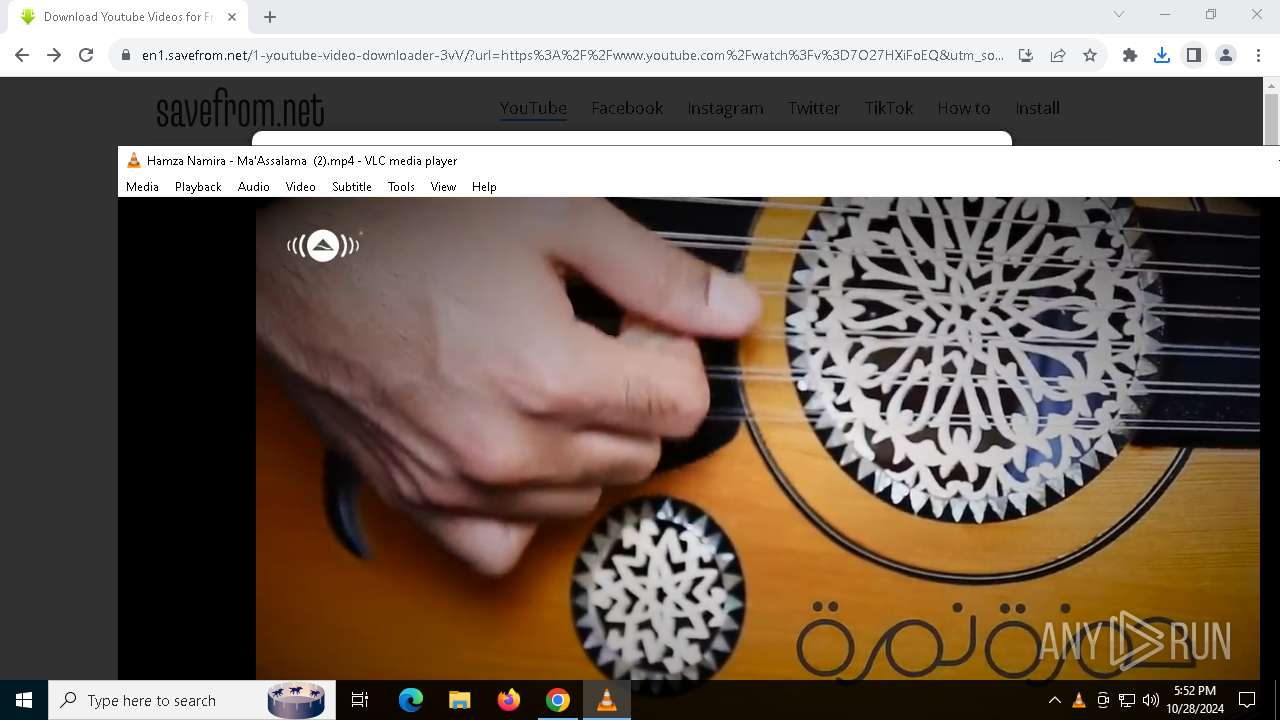
Task: Close the Download Youtube Videos tab
Action: [232, 17]
